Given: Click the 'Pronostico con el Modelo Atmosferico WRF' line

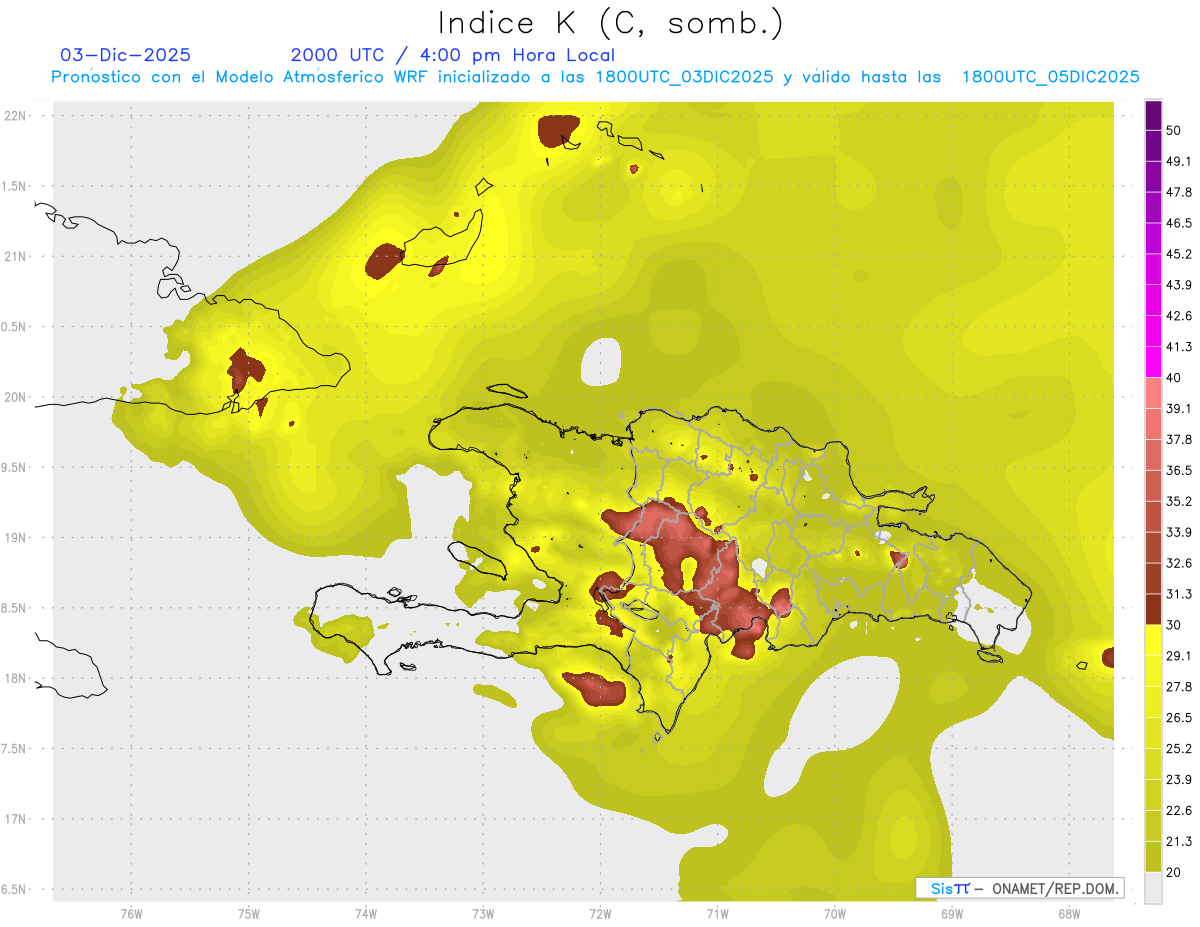Looking at the screenshot, I should tap(596, 77).
